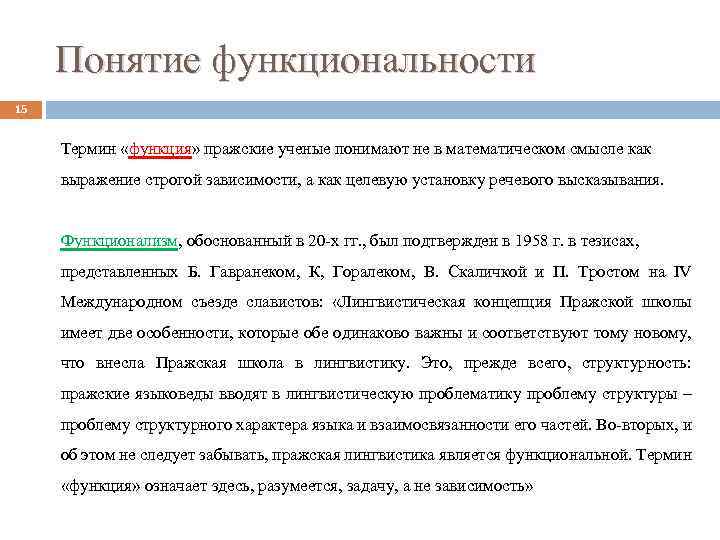Image resolution: width=720 pixels, height=540 pixels.
Task: Click the word «структурность:» in the text
Action: pyautogui.click(x=636, y=363)
